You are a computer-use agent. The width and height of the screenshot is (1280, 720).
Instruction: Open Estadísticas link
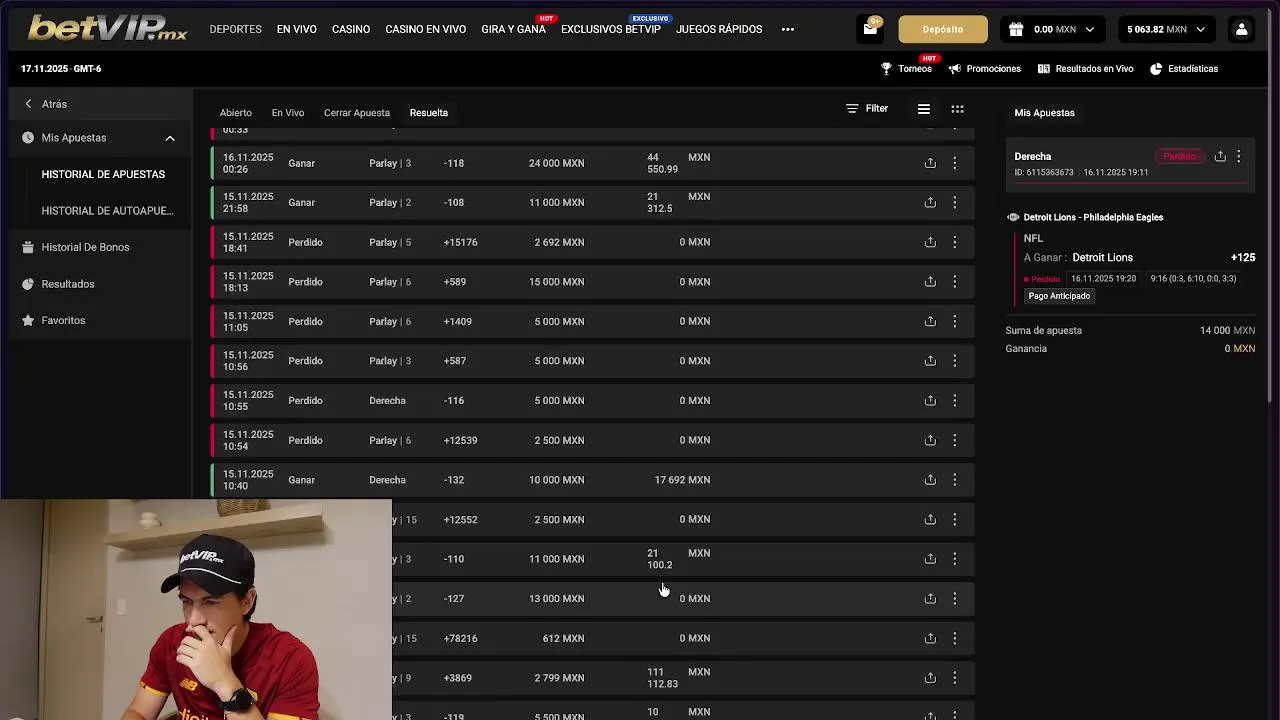(1184, 69)
